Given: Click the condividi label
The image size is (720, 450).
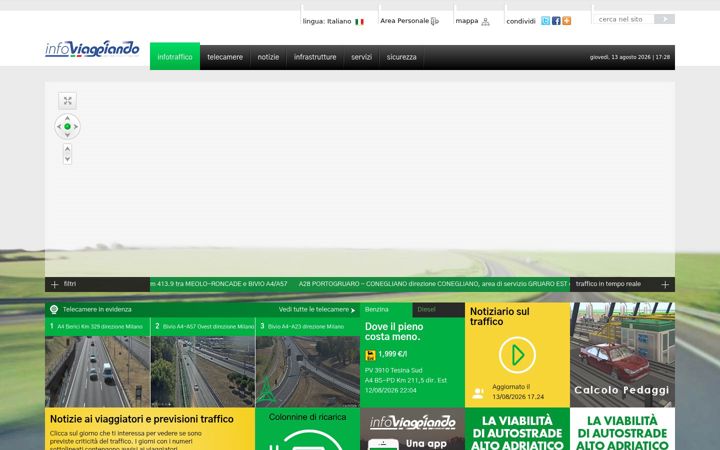Looking at the screenshot, I should tap(521, 21).
